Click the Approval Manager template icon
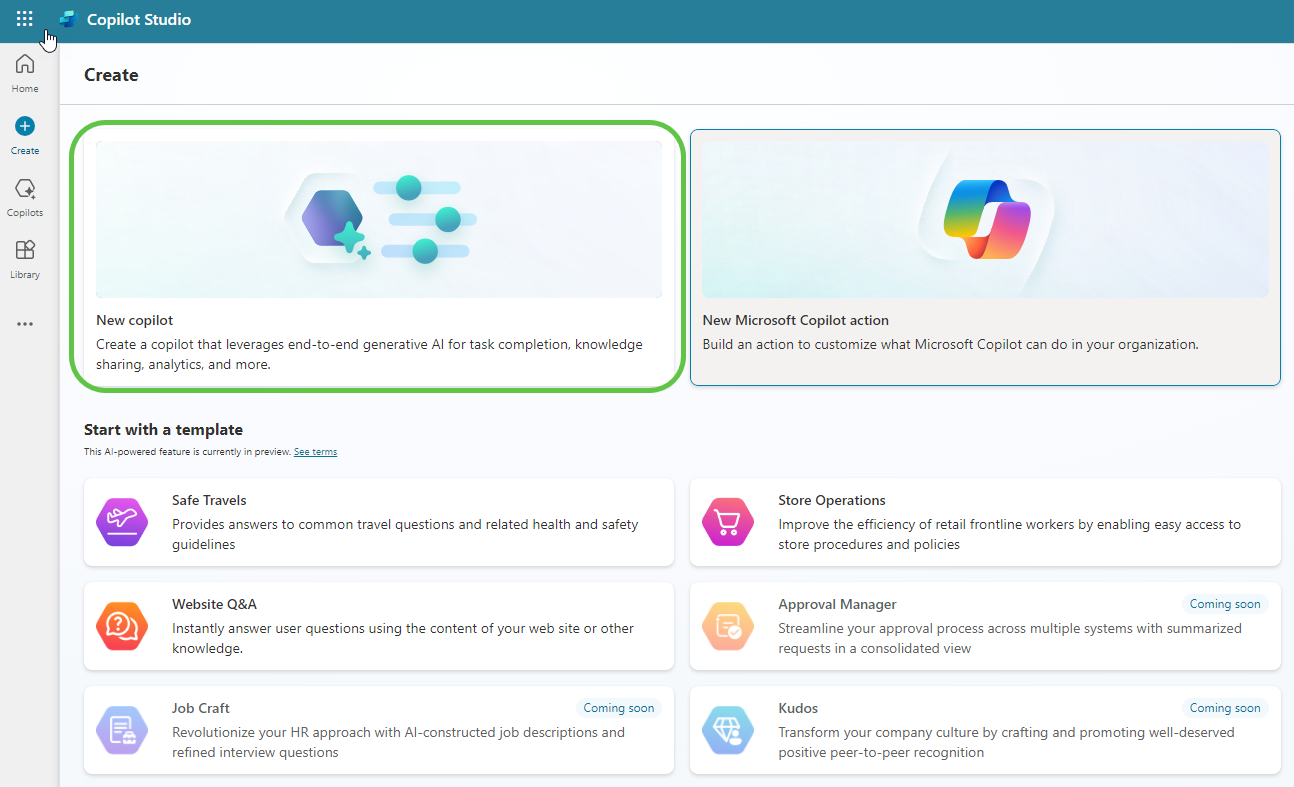The image size is (1294, 787). tap(727, 625)
